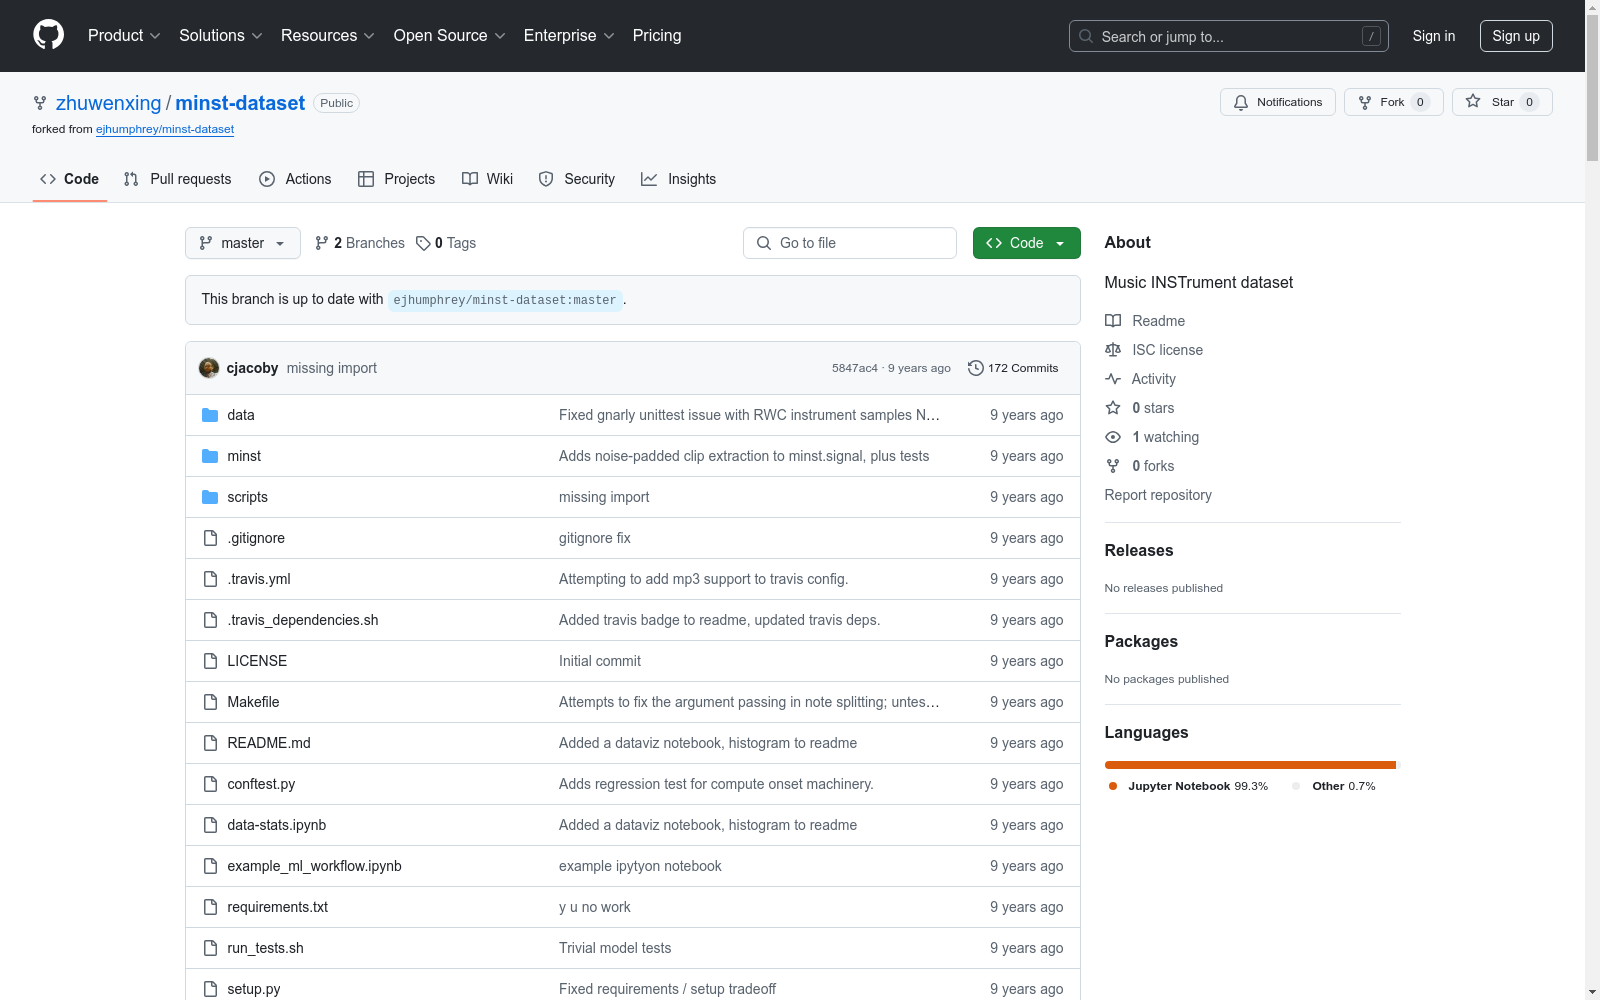Open the Insights tab
This screenshot has width=1600, height=1000.
pyautogui.click(x=679, y=179)
